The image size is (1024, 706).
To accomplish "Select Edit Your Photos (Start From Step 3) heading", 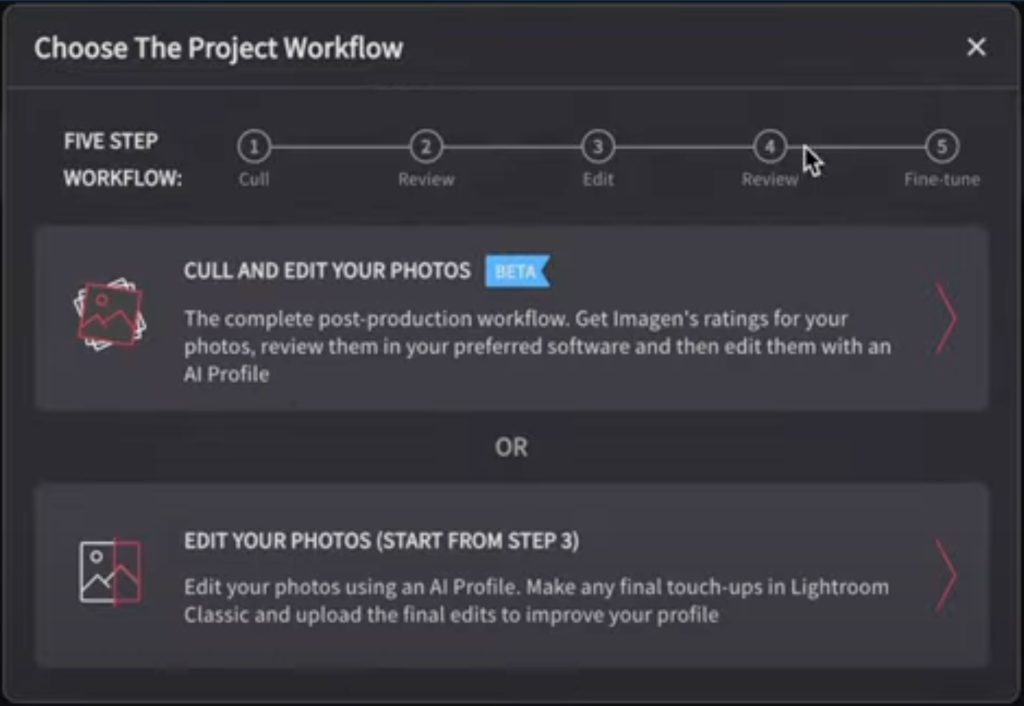I will click(x=381, y=541).
